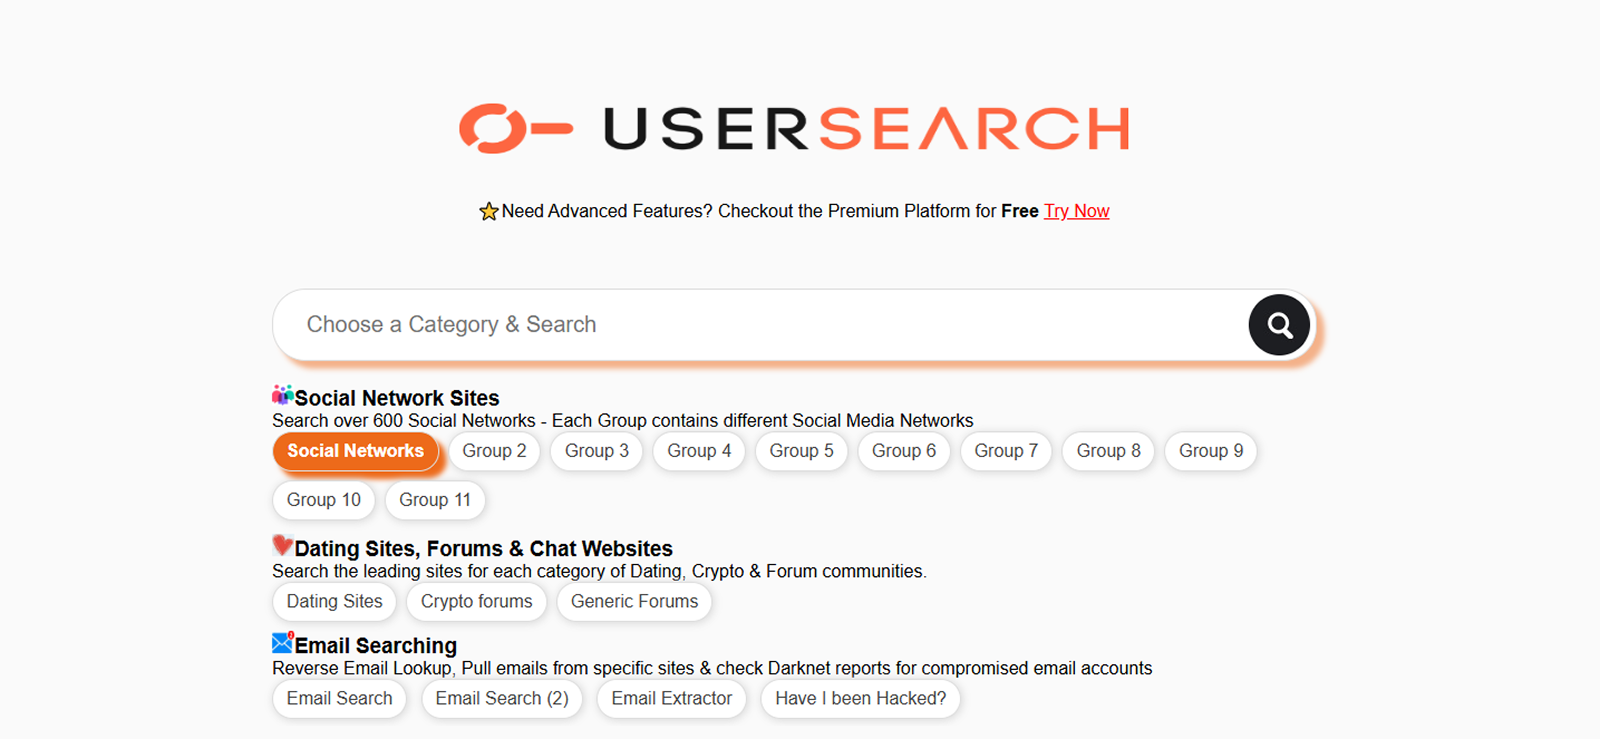
Task: Switch to Group 9 category
Action: (x=1210, y=451)
